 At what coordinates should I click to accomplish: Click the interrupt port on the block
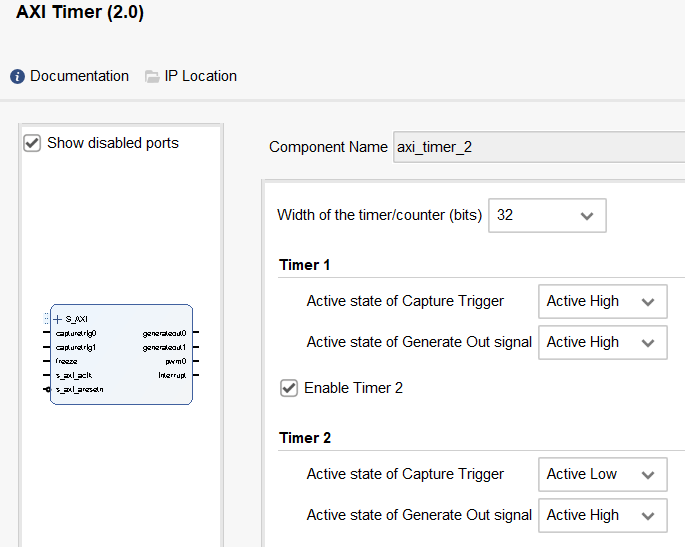(171, 375)
